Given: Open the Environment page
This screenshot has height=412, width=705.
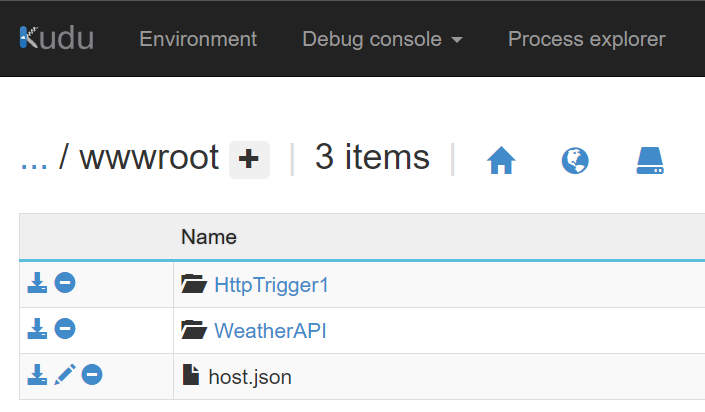Looking at the screenshot, I should (x=198, y=39).
